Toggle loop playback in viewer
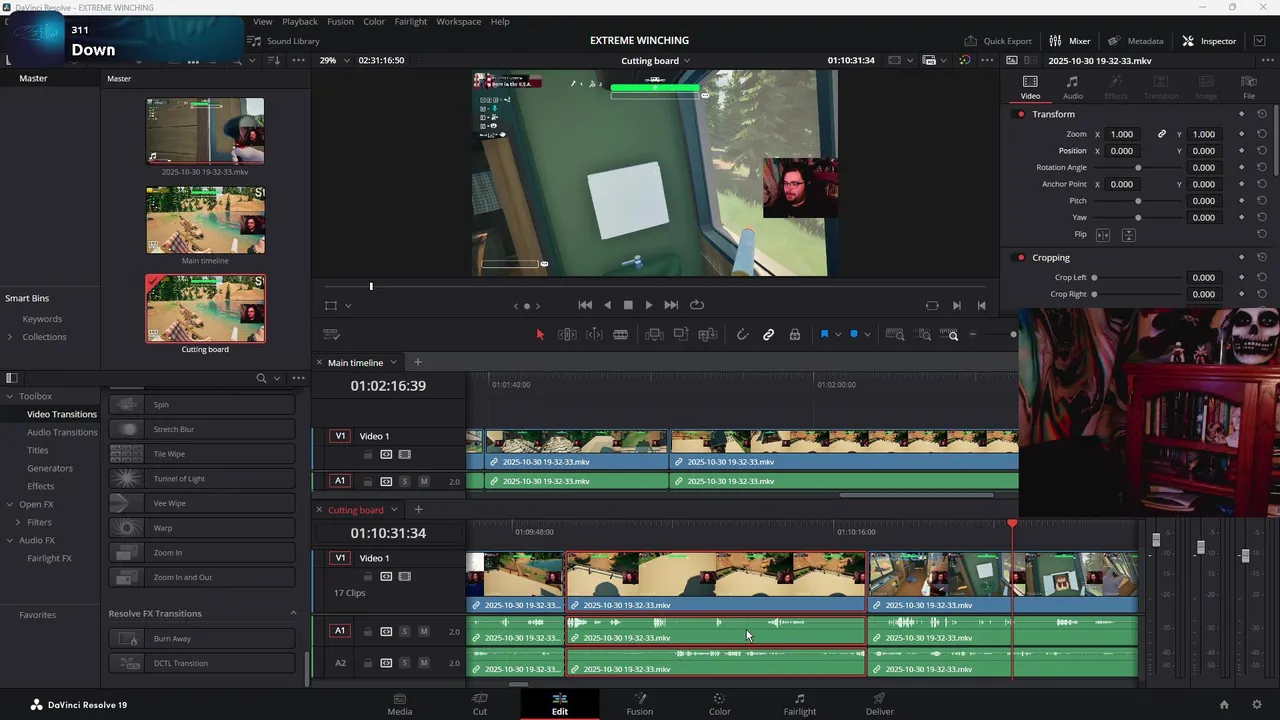The image size is (1280, 720). click(697, 305)
